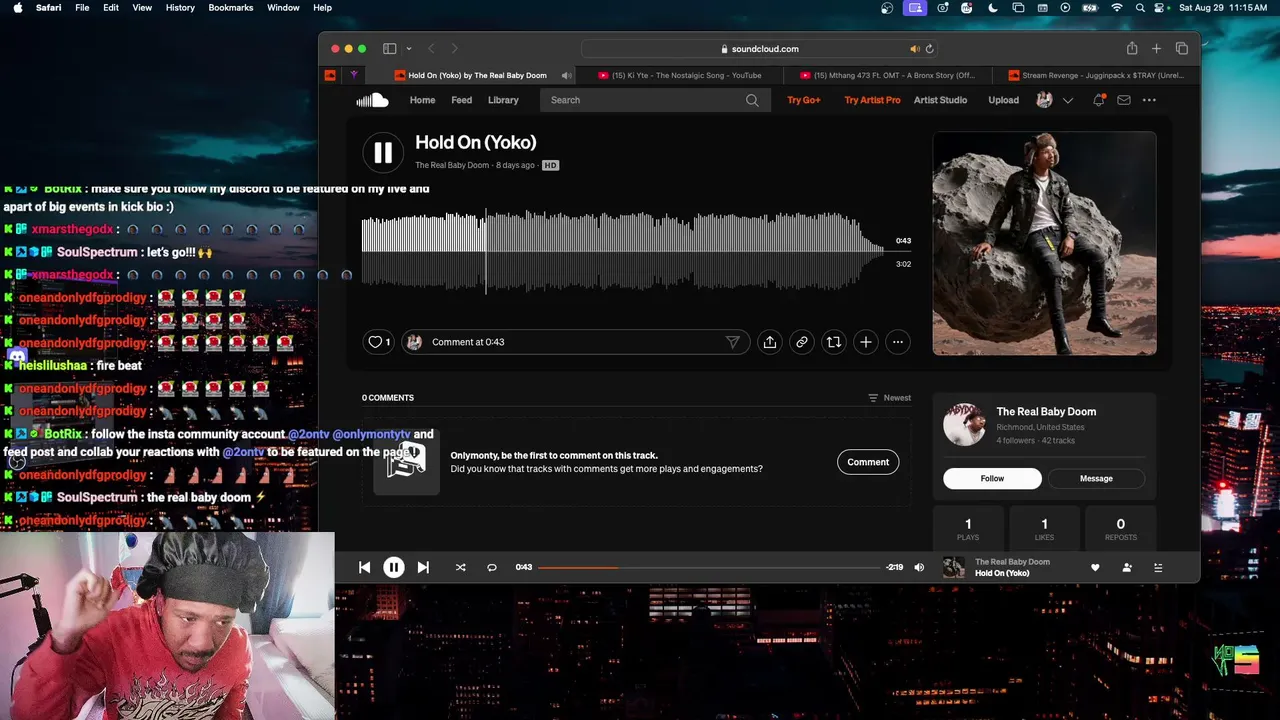Mute audio with the player volume icon
The width and height of the screenshot is (1280, 720).
(919, 567)
